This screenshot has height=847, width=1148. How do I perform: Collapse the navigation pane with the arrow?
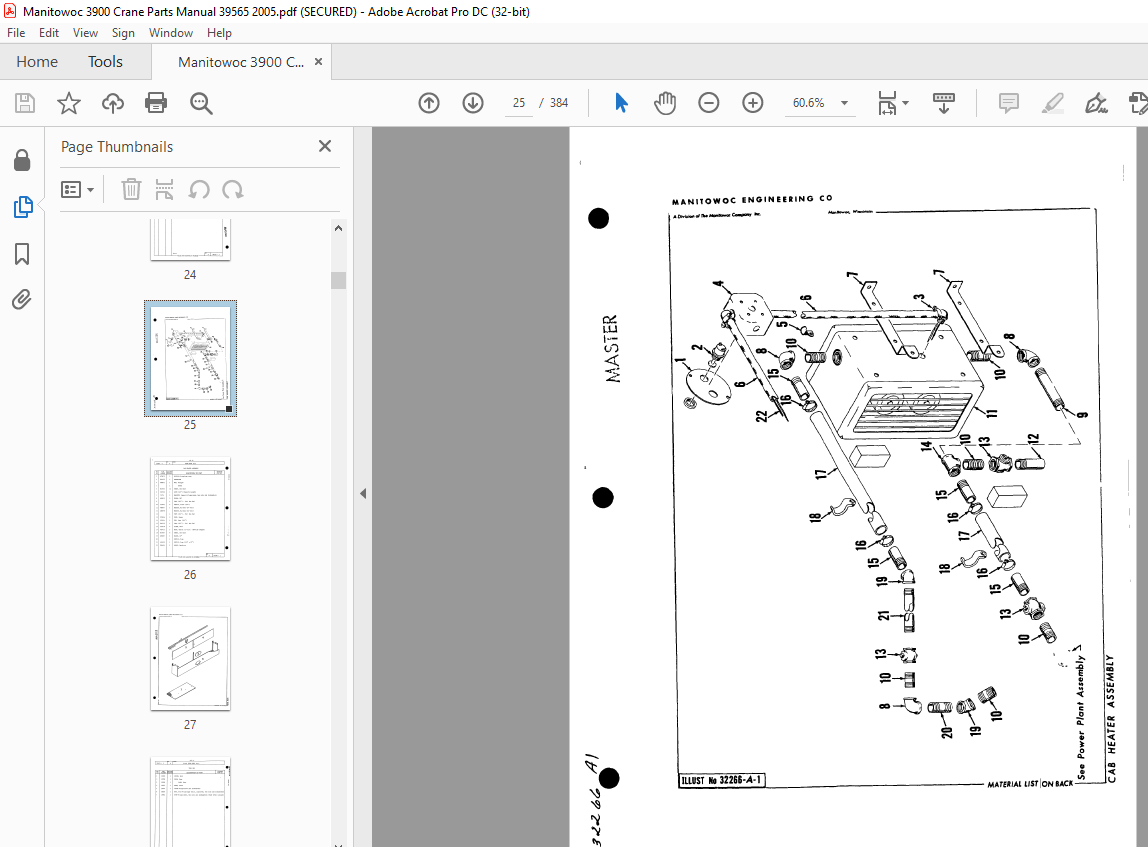click(363, 493)
